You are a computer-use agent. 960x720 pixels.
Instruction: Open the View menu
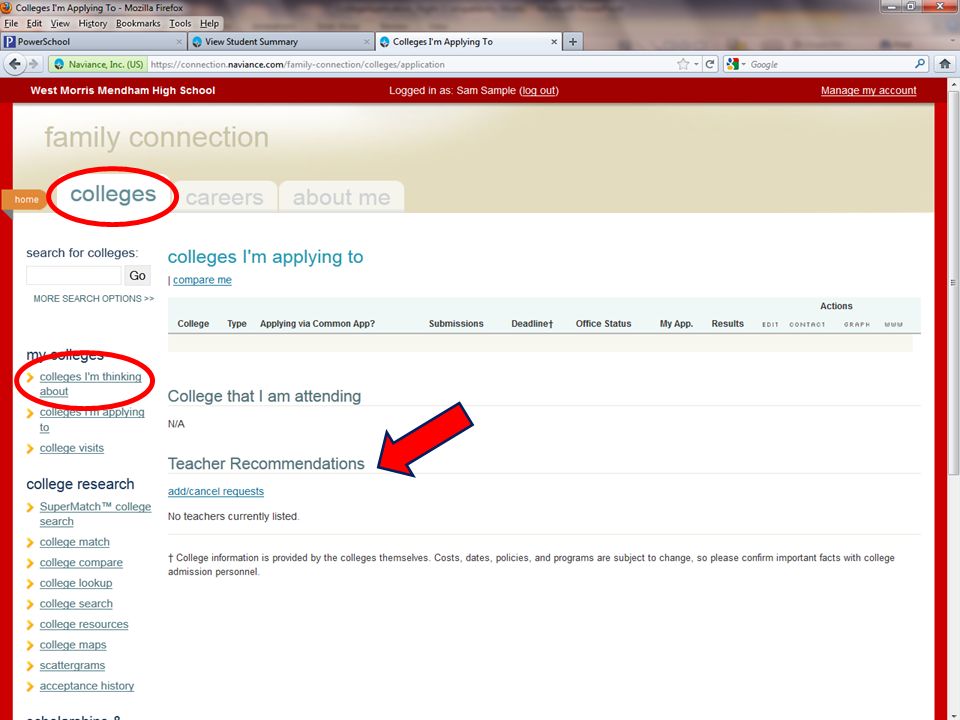pos(60,23)
